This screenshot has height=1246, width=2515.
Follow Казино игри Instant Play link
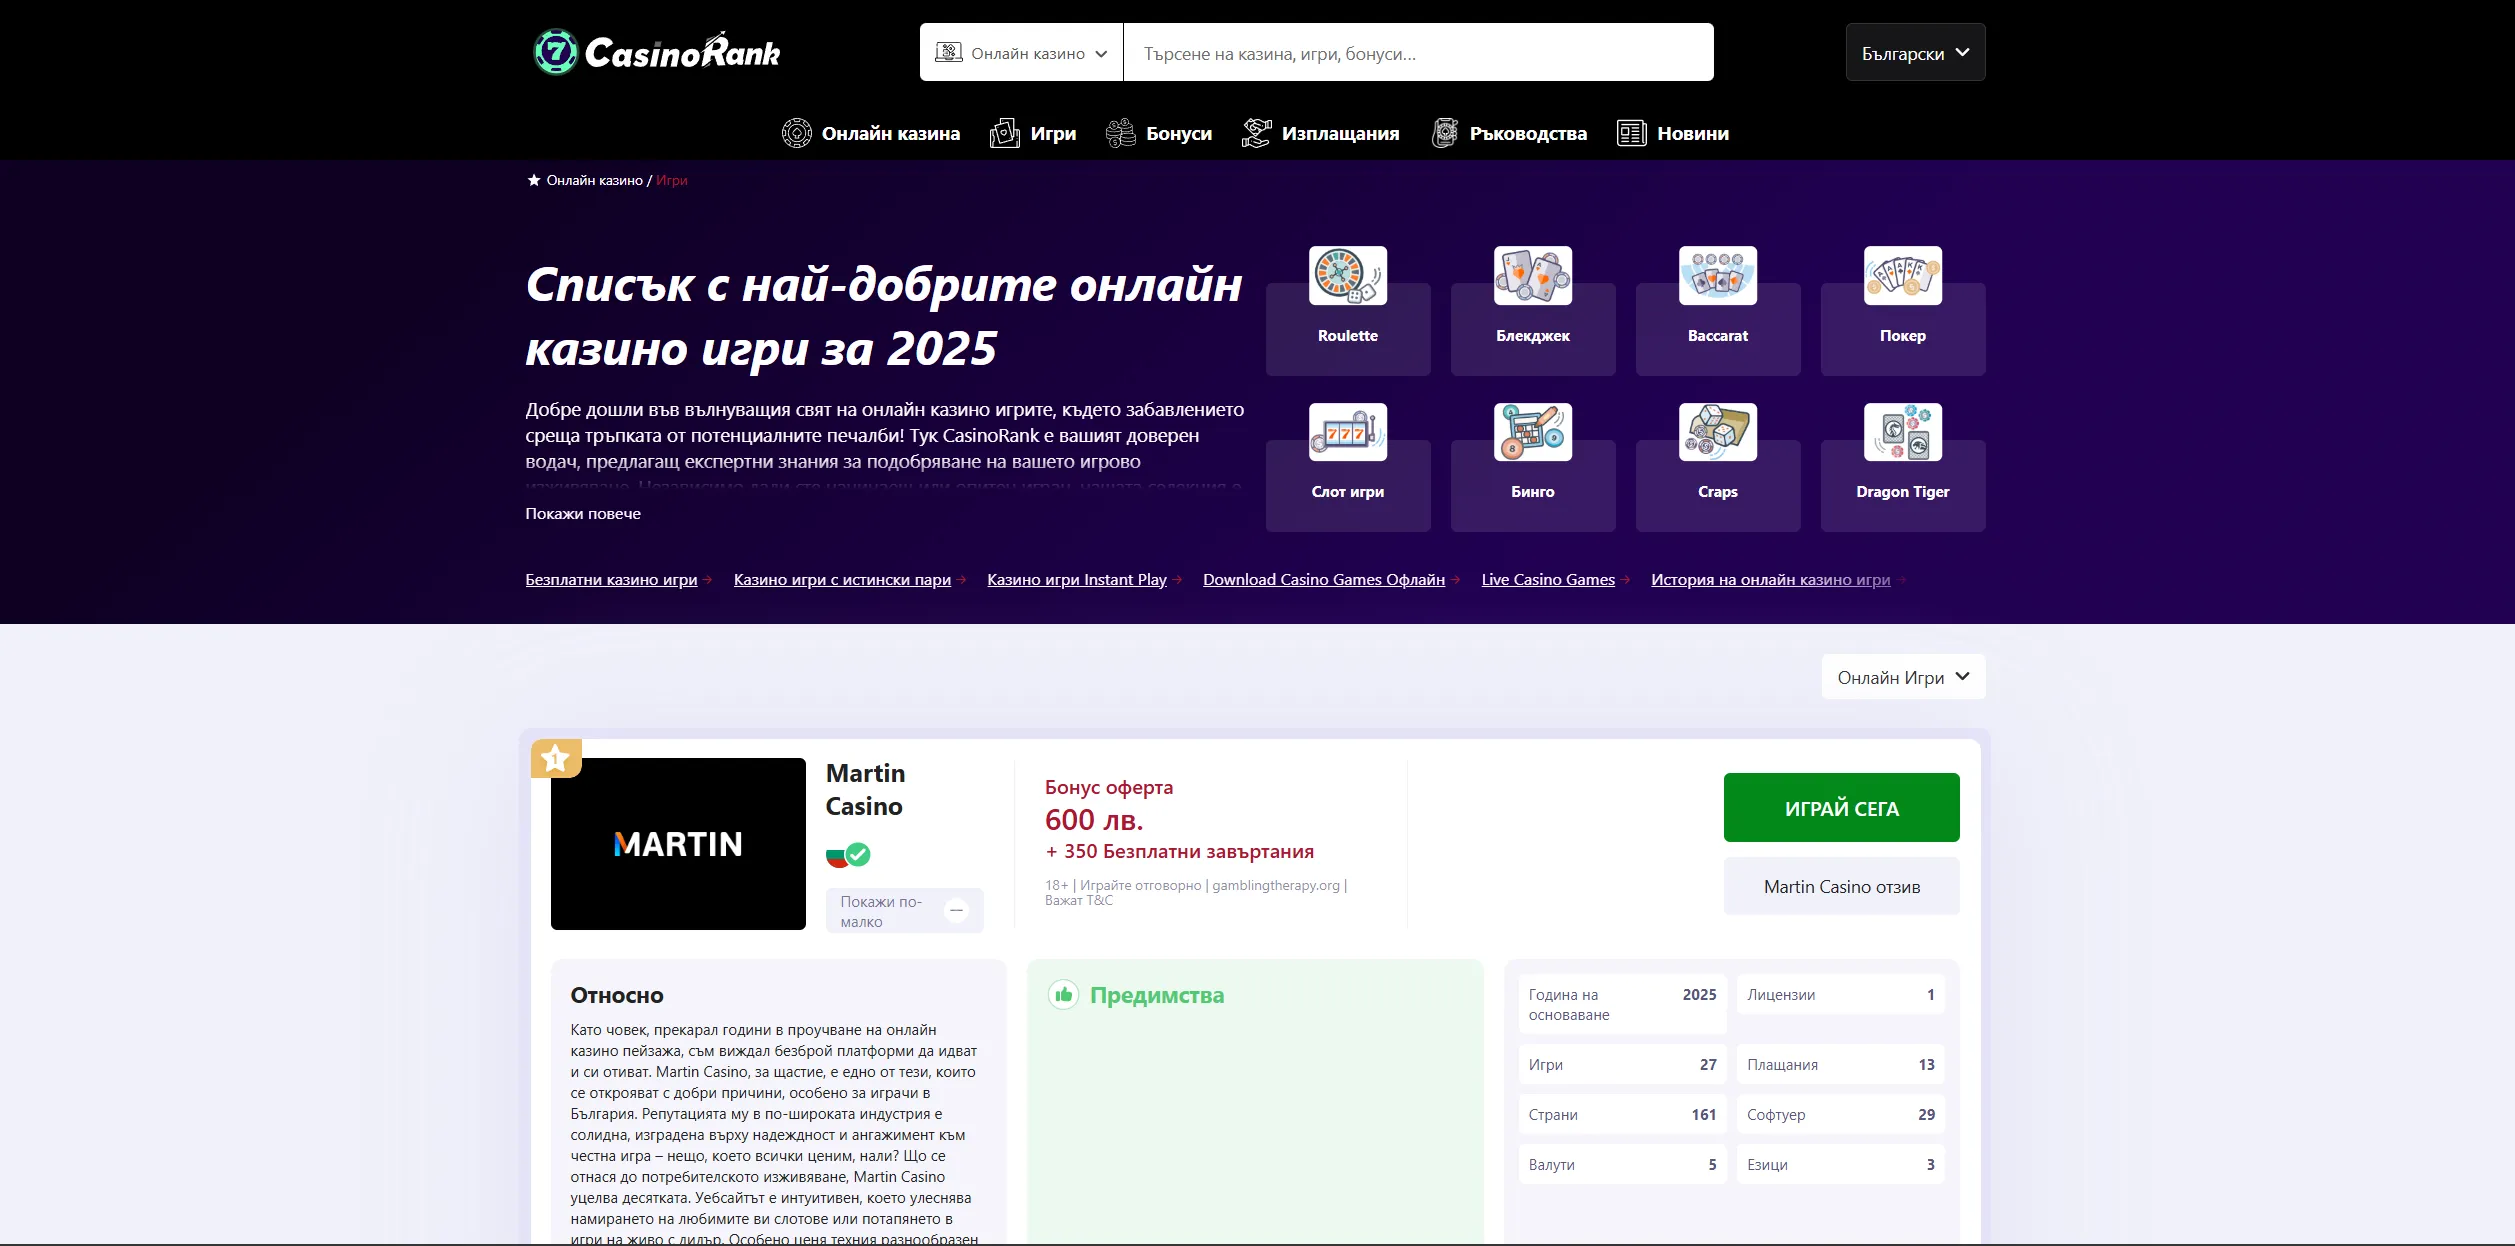click(1077, 580)
